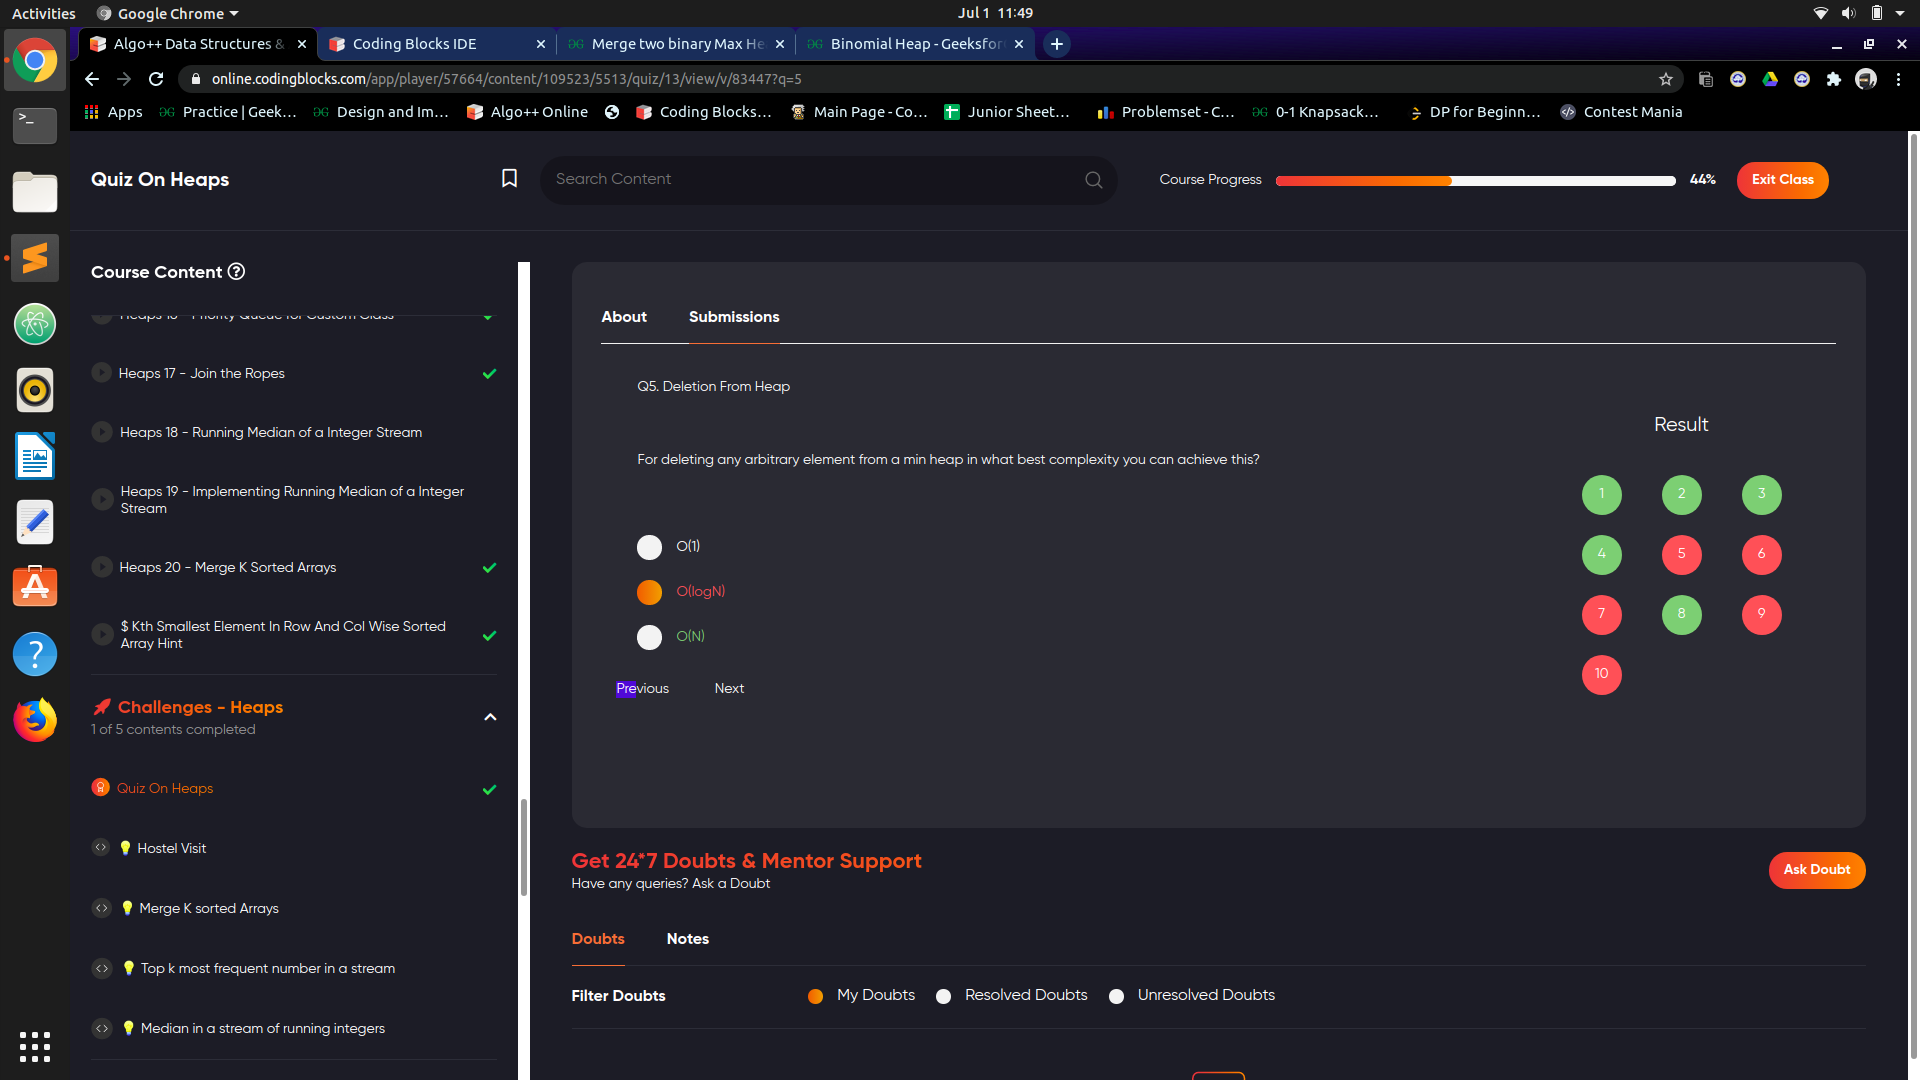Viewport: 1920px width, 1080px height.
Task: Collapse the Challenges - Heaps section
Action: click(x=490, y=717)
